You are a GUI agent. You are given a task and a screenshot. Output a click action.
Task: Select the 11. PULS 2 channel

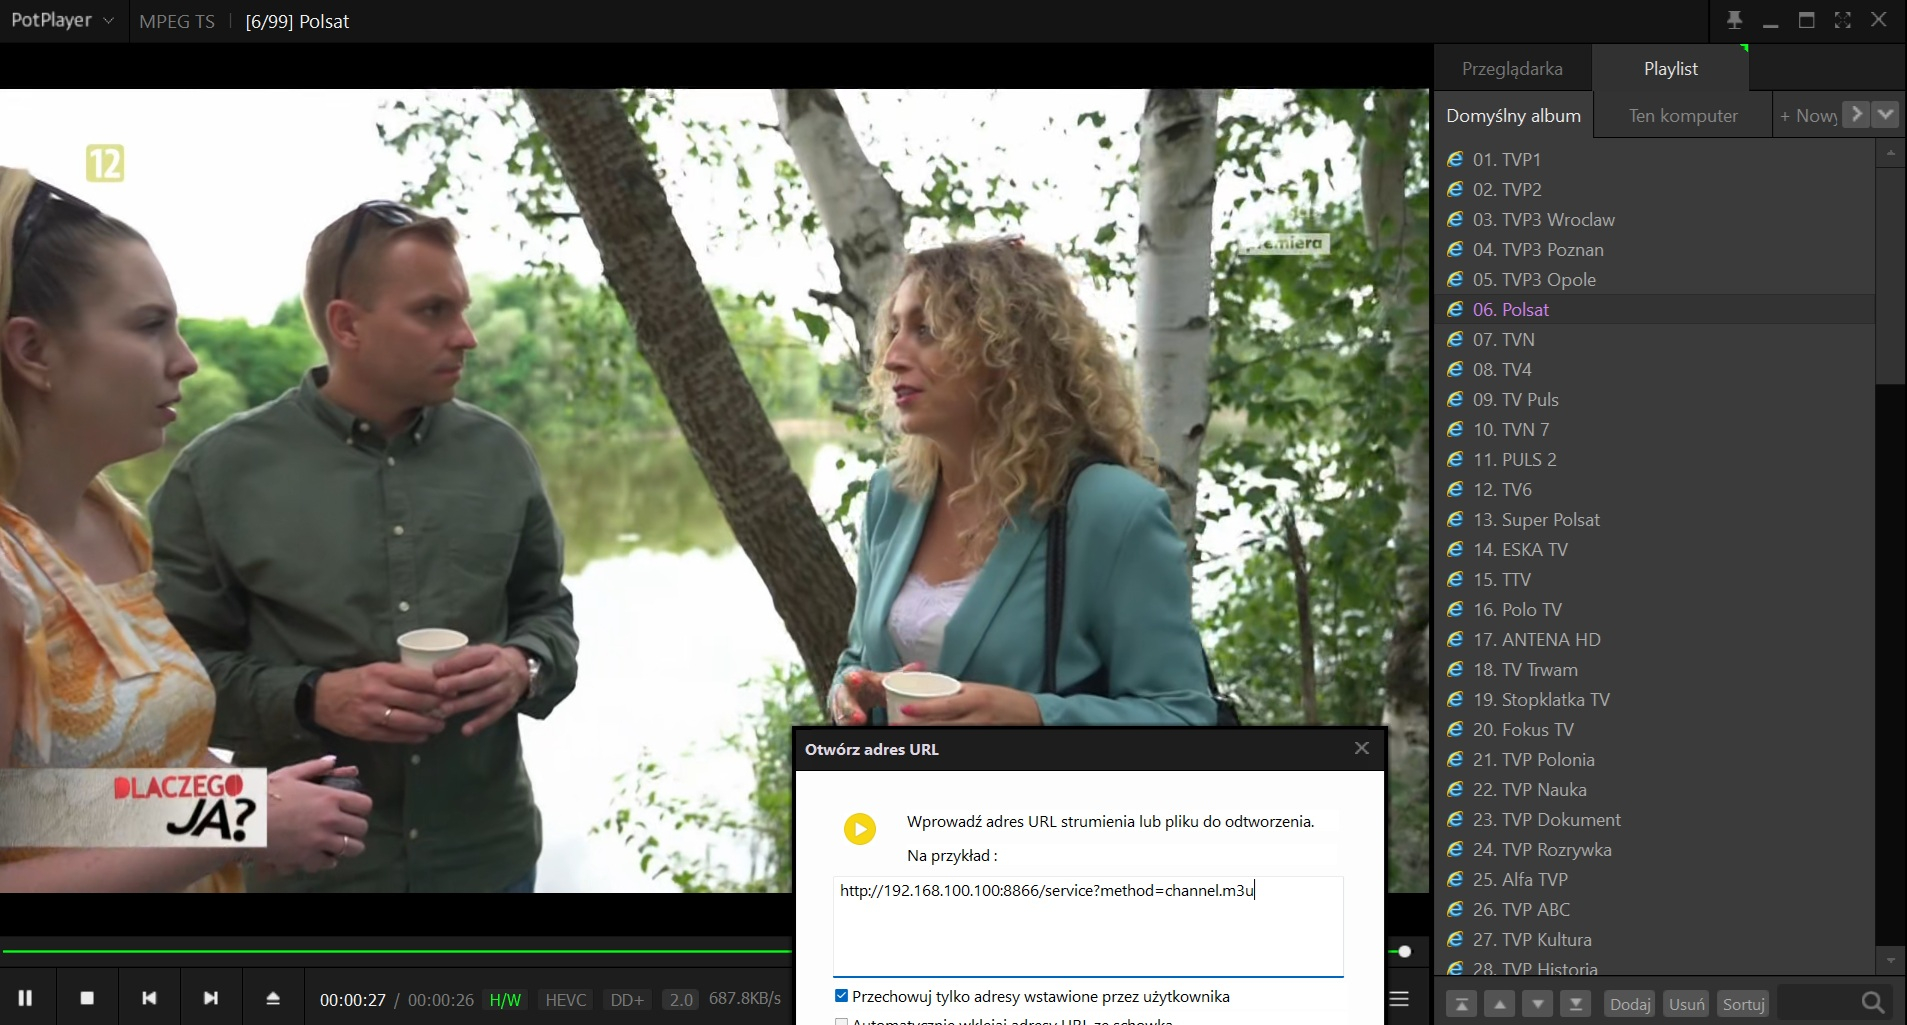(1655, 459)
